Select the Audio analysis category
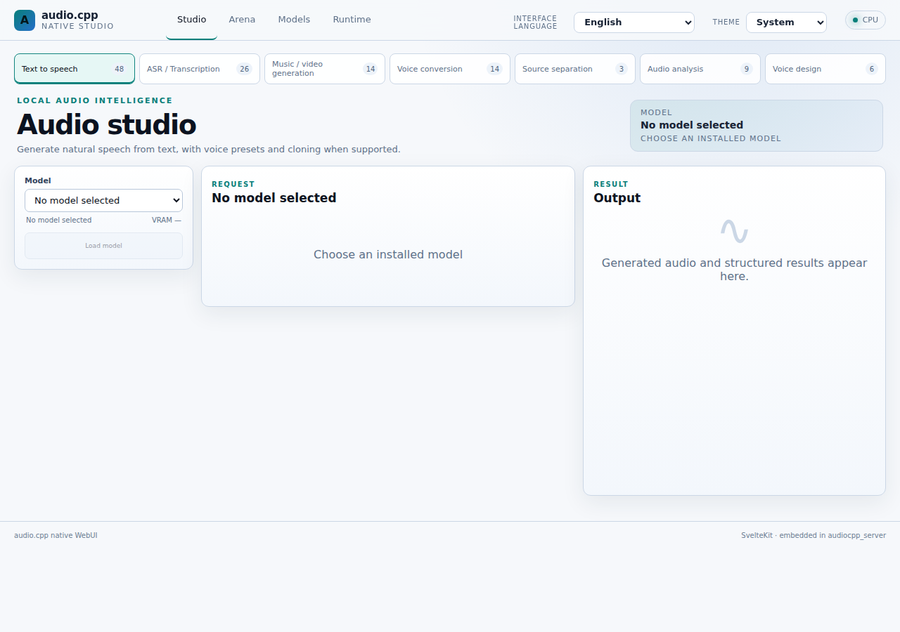The height and width of the screenshot is (632, 900). (x=700, y=69)
